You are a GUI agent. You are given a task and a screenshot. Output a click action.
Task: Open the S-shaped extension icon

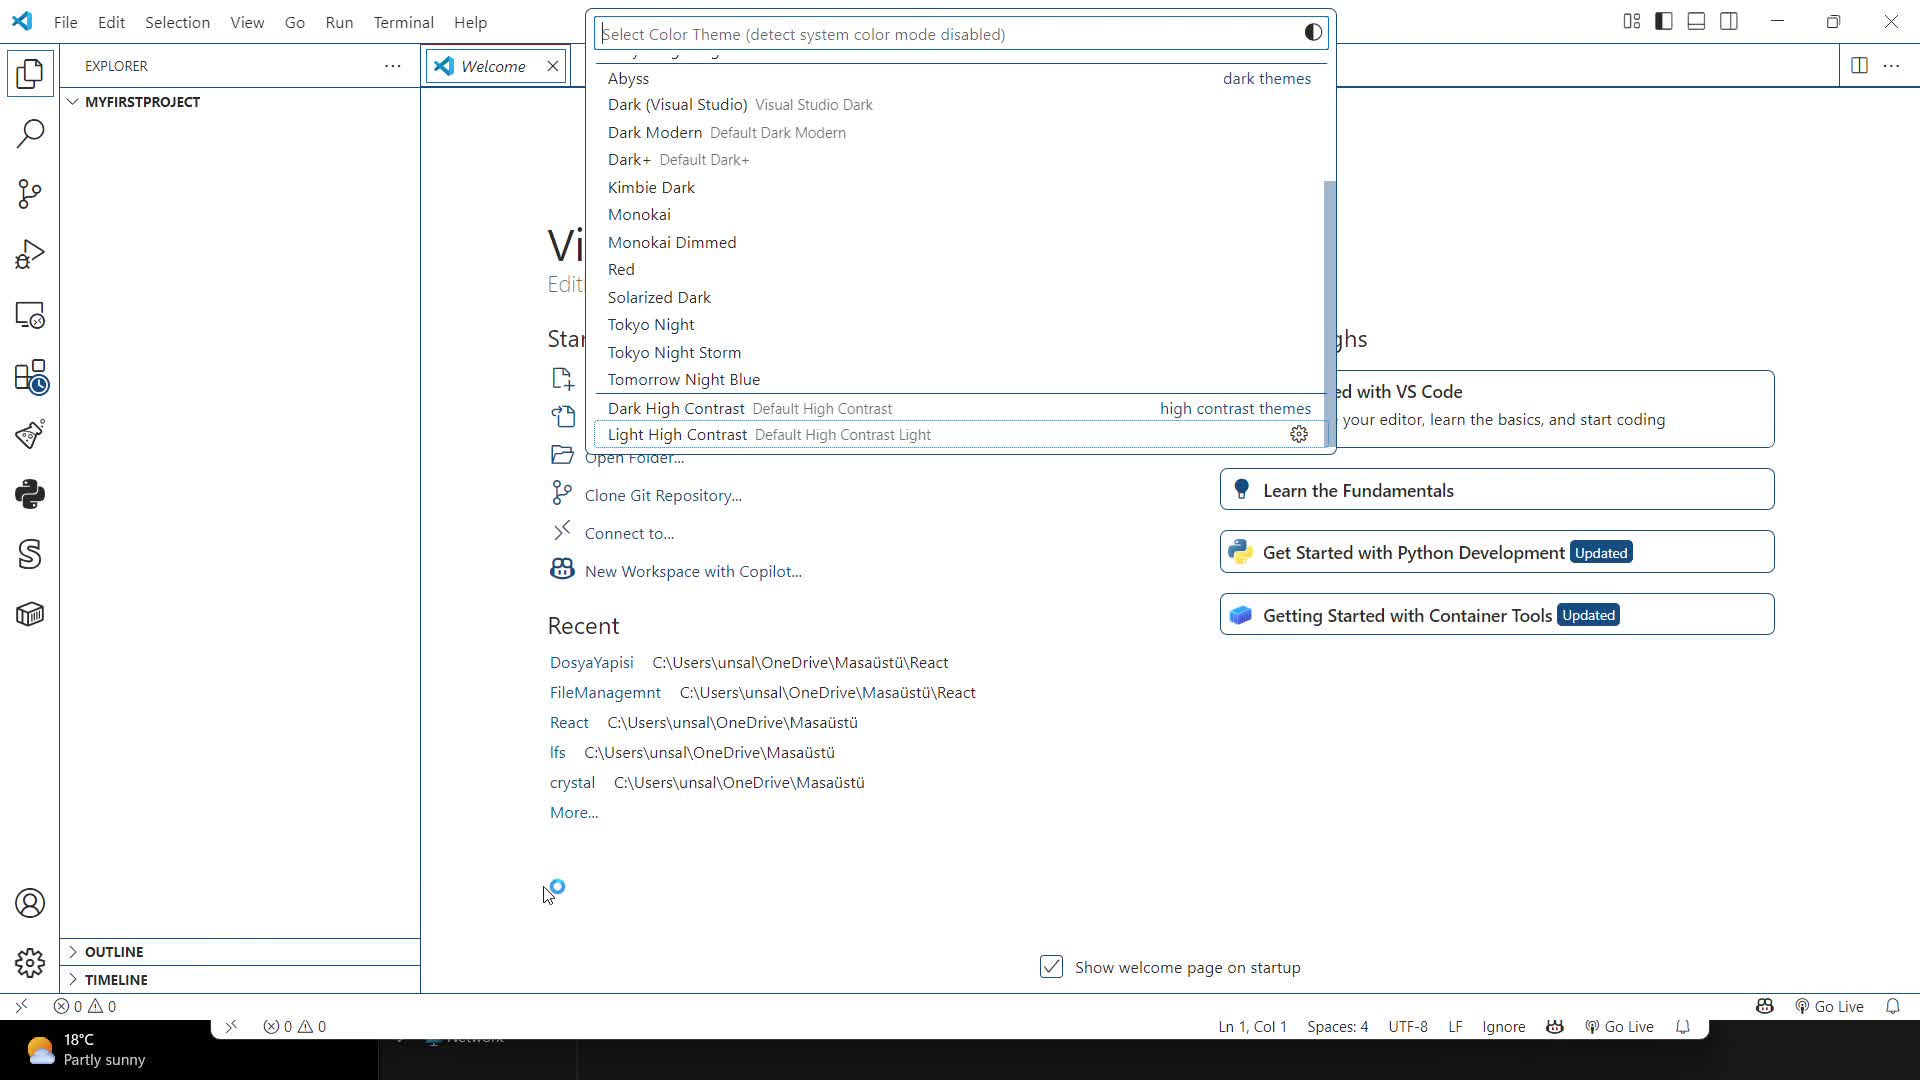point(30,554)
